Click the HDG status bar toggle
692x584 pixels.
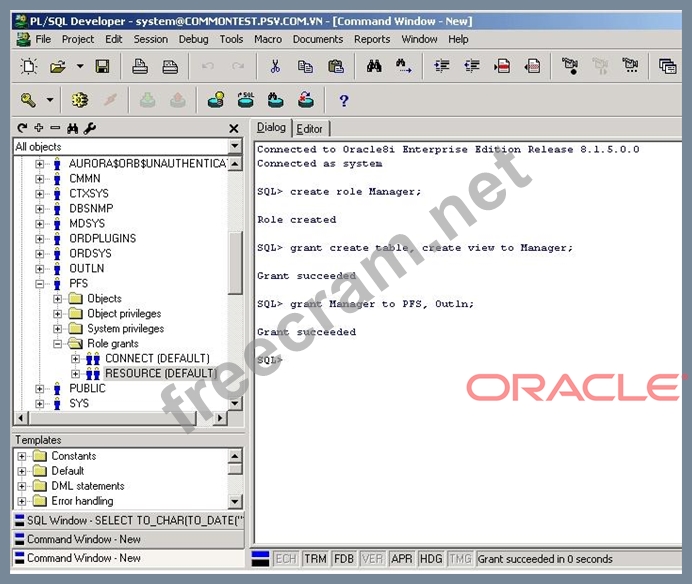[431, 559]
